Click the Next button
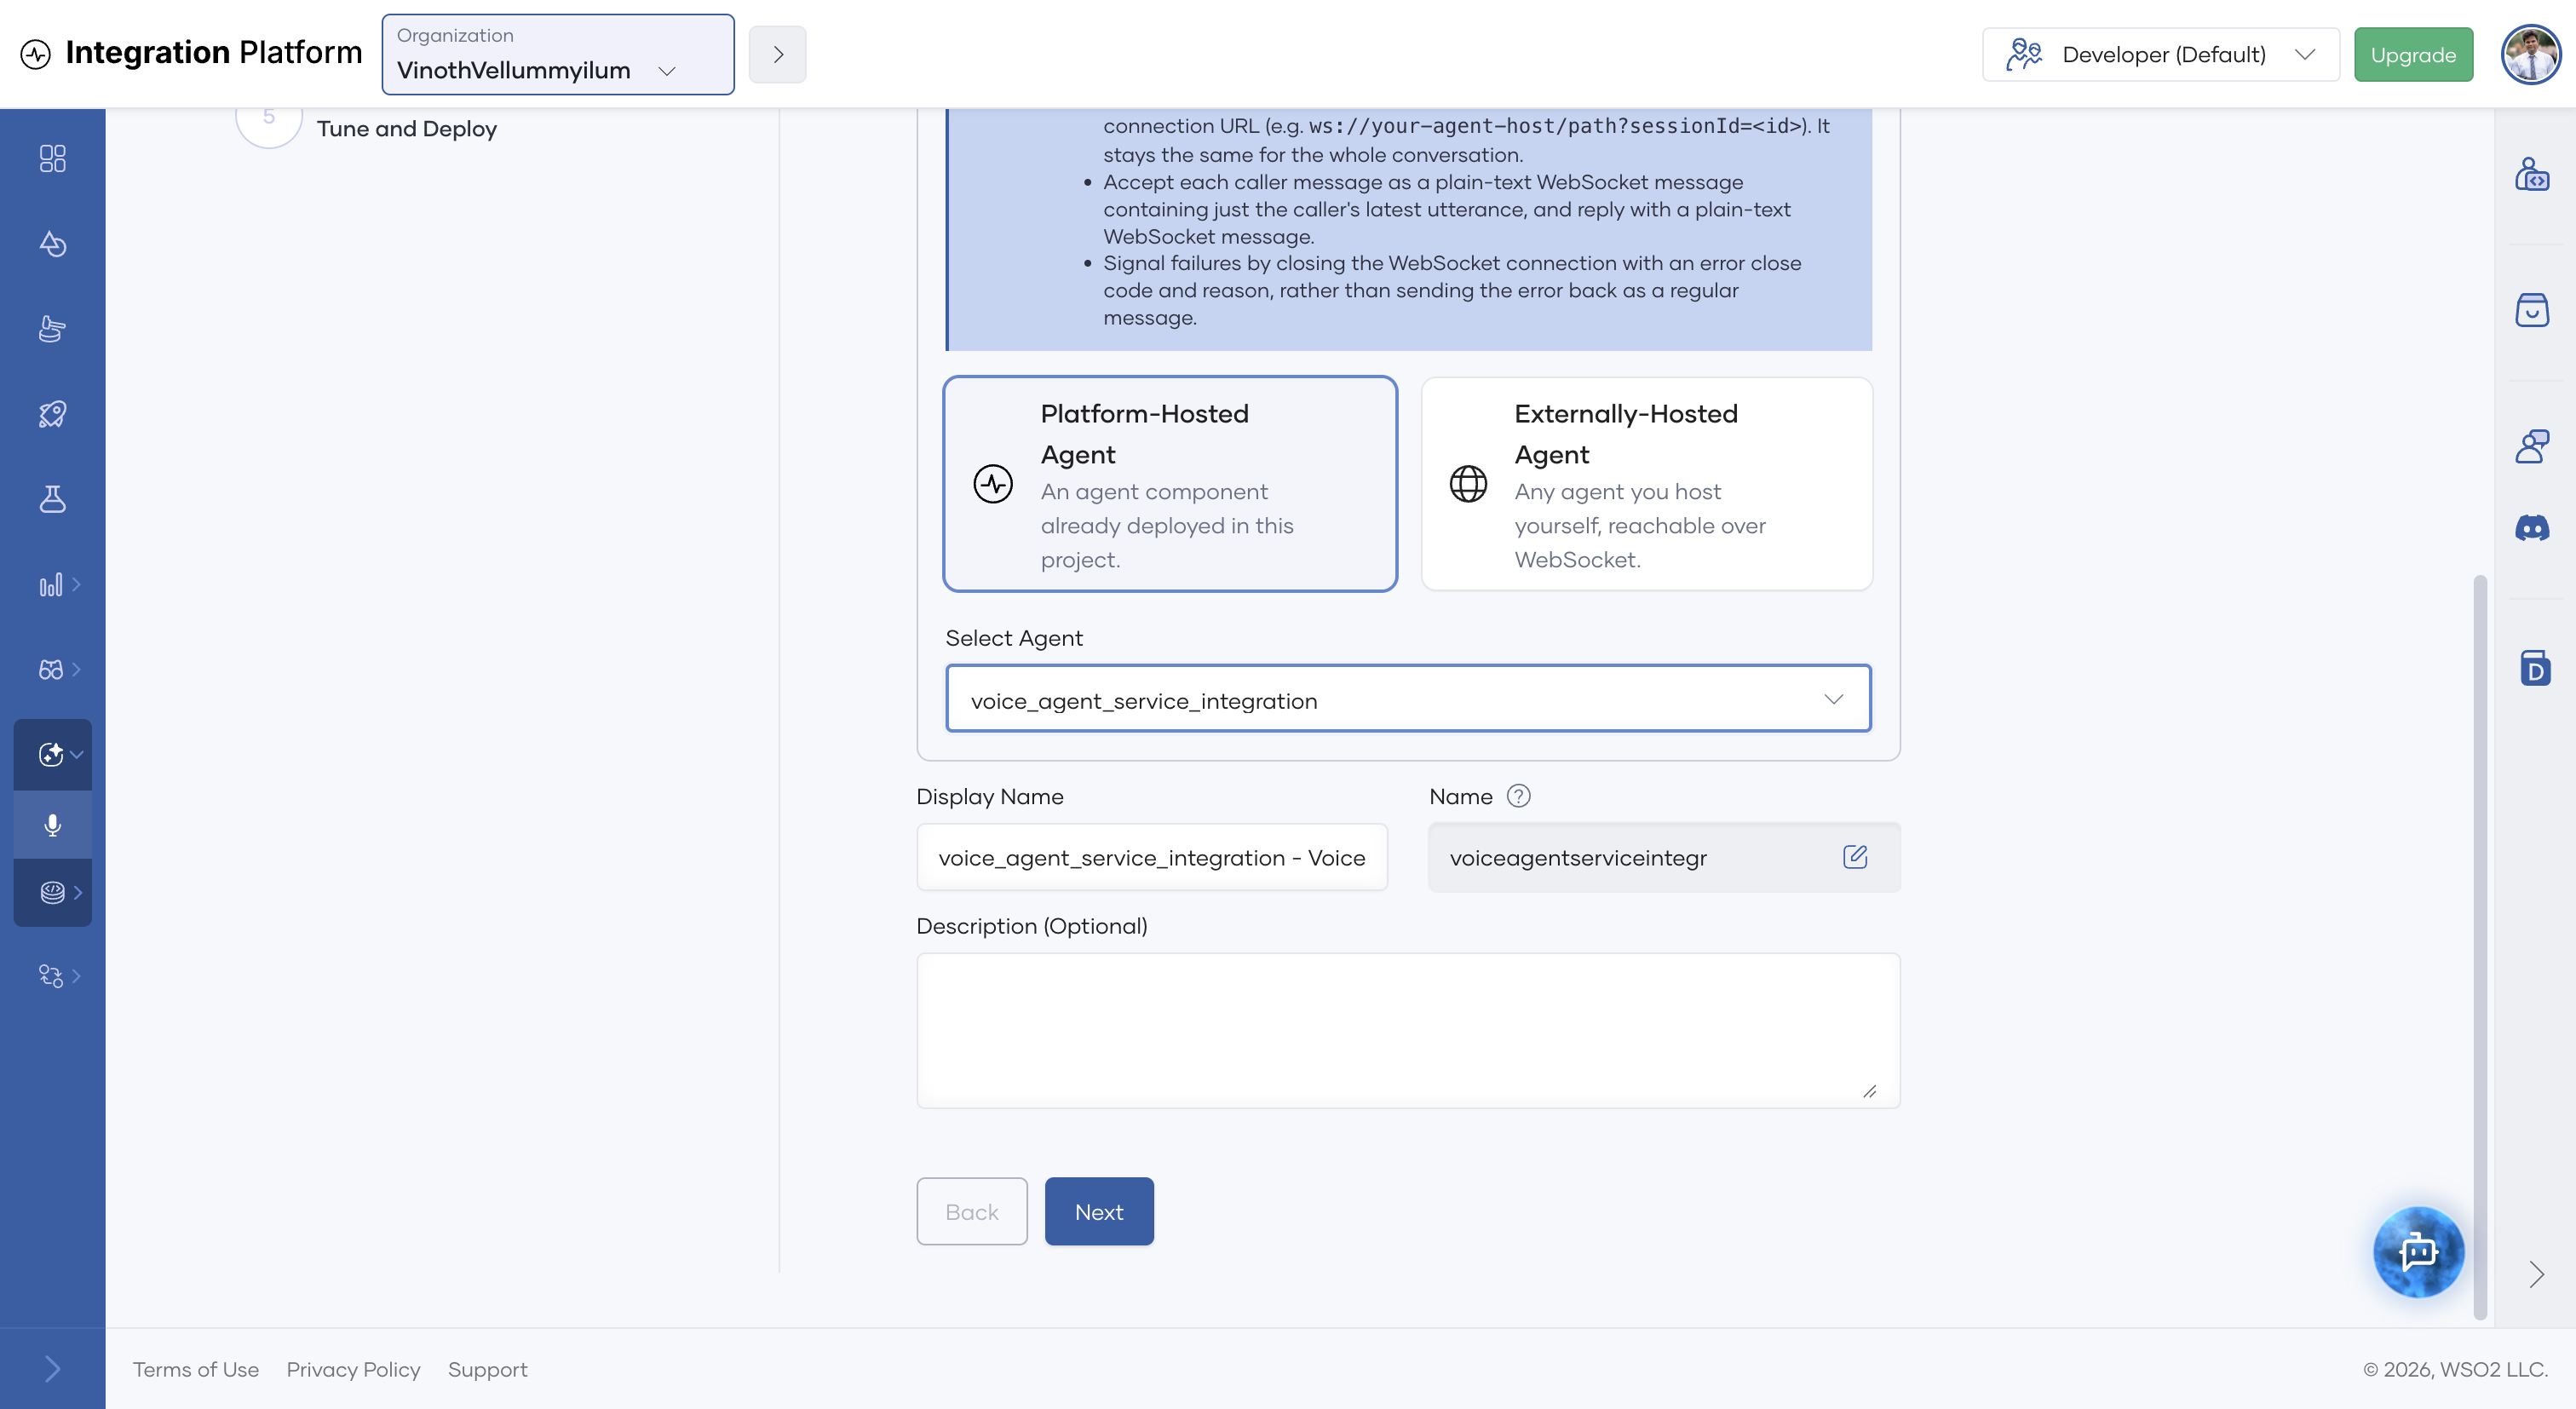This screenshot has width=2576, height=1409. tap(1099, 1211)
